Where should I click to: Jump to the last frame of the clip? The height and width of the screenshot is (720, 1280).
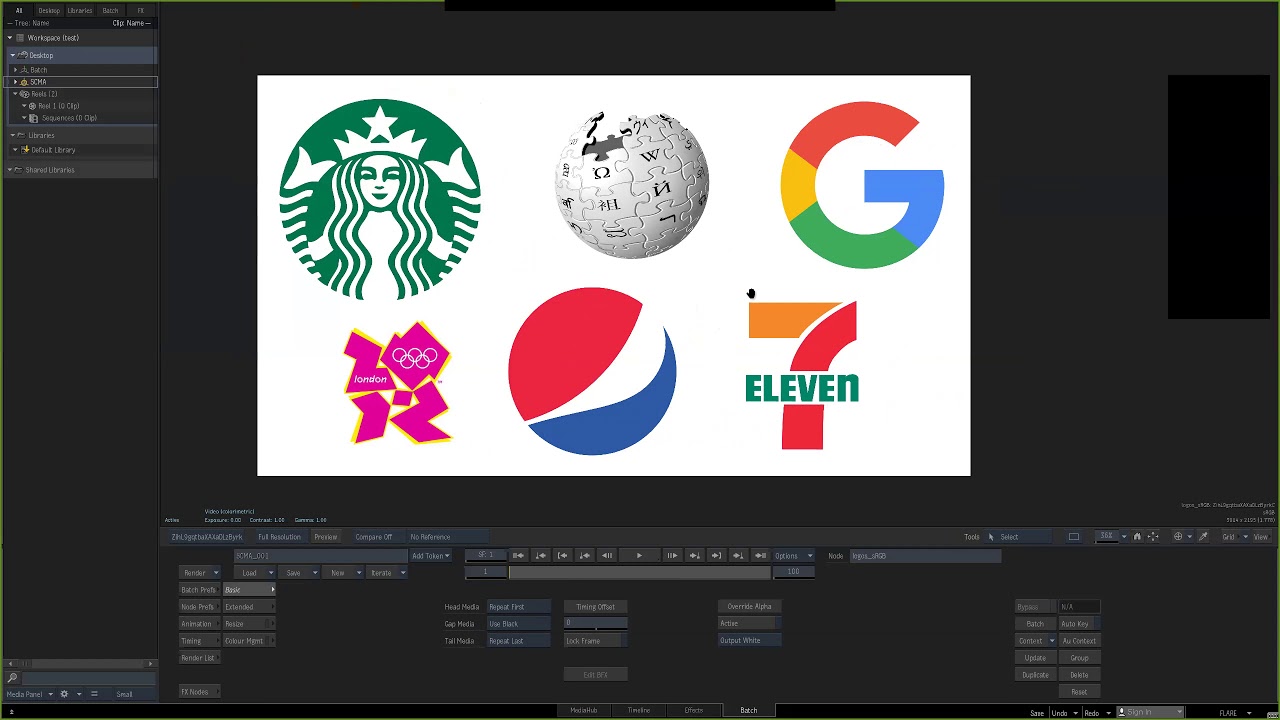pos(760,556)
